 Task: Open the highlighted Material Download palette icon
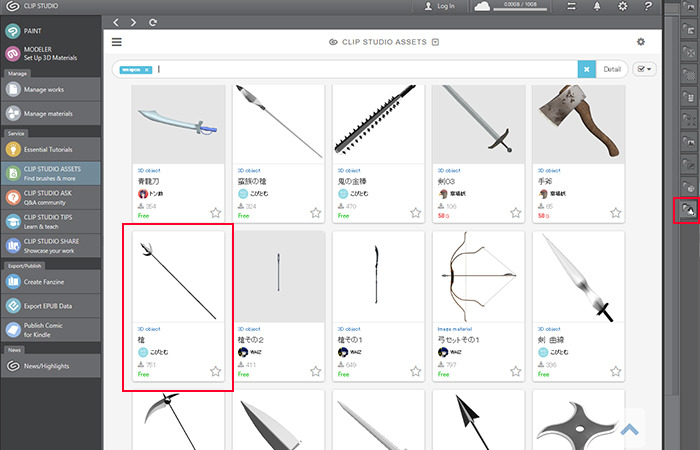tap(688, 210)
